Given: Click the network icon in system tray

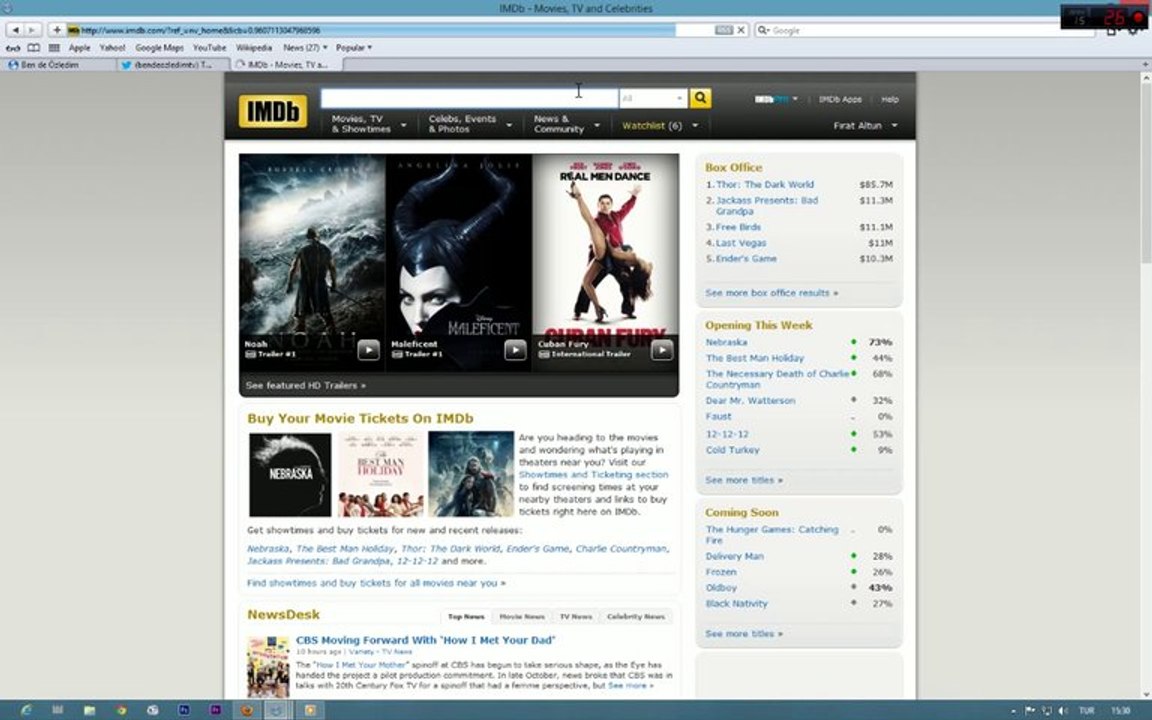Looking at the screenshot, I should point(1045,710).
